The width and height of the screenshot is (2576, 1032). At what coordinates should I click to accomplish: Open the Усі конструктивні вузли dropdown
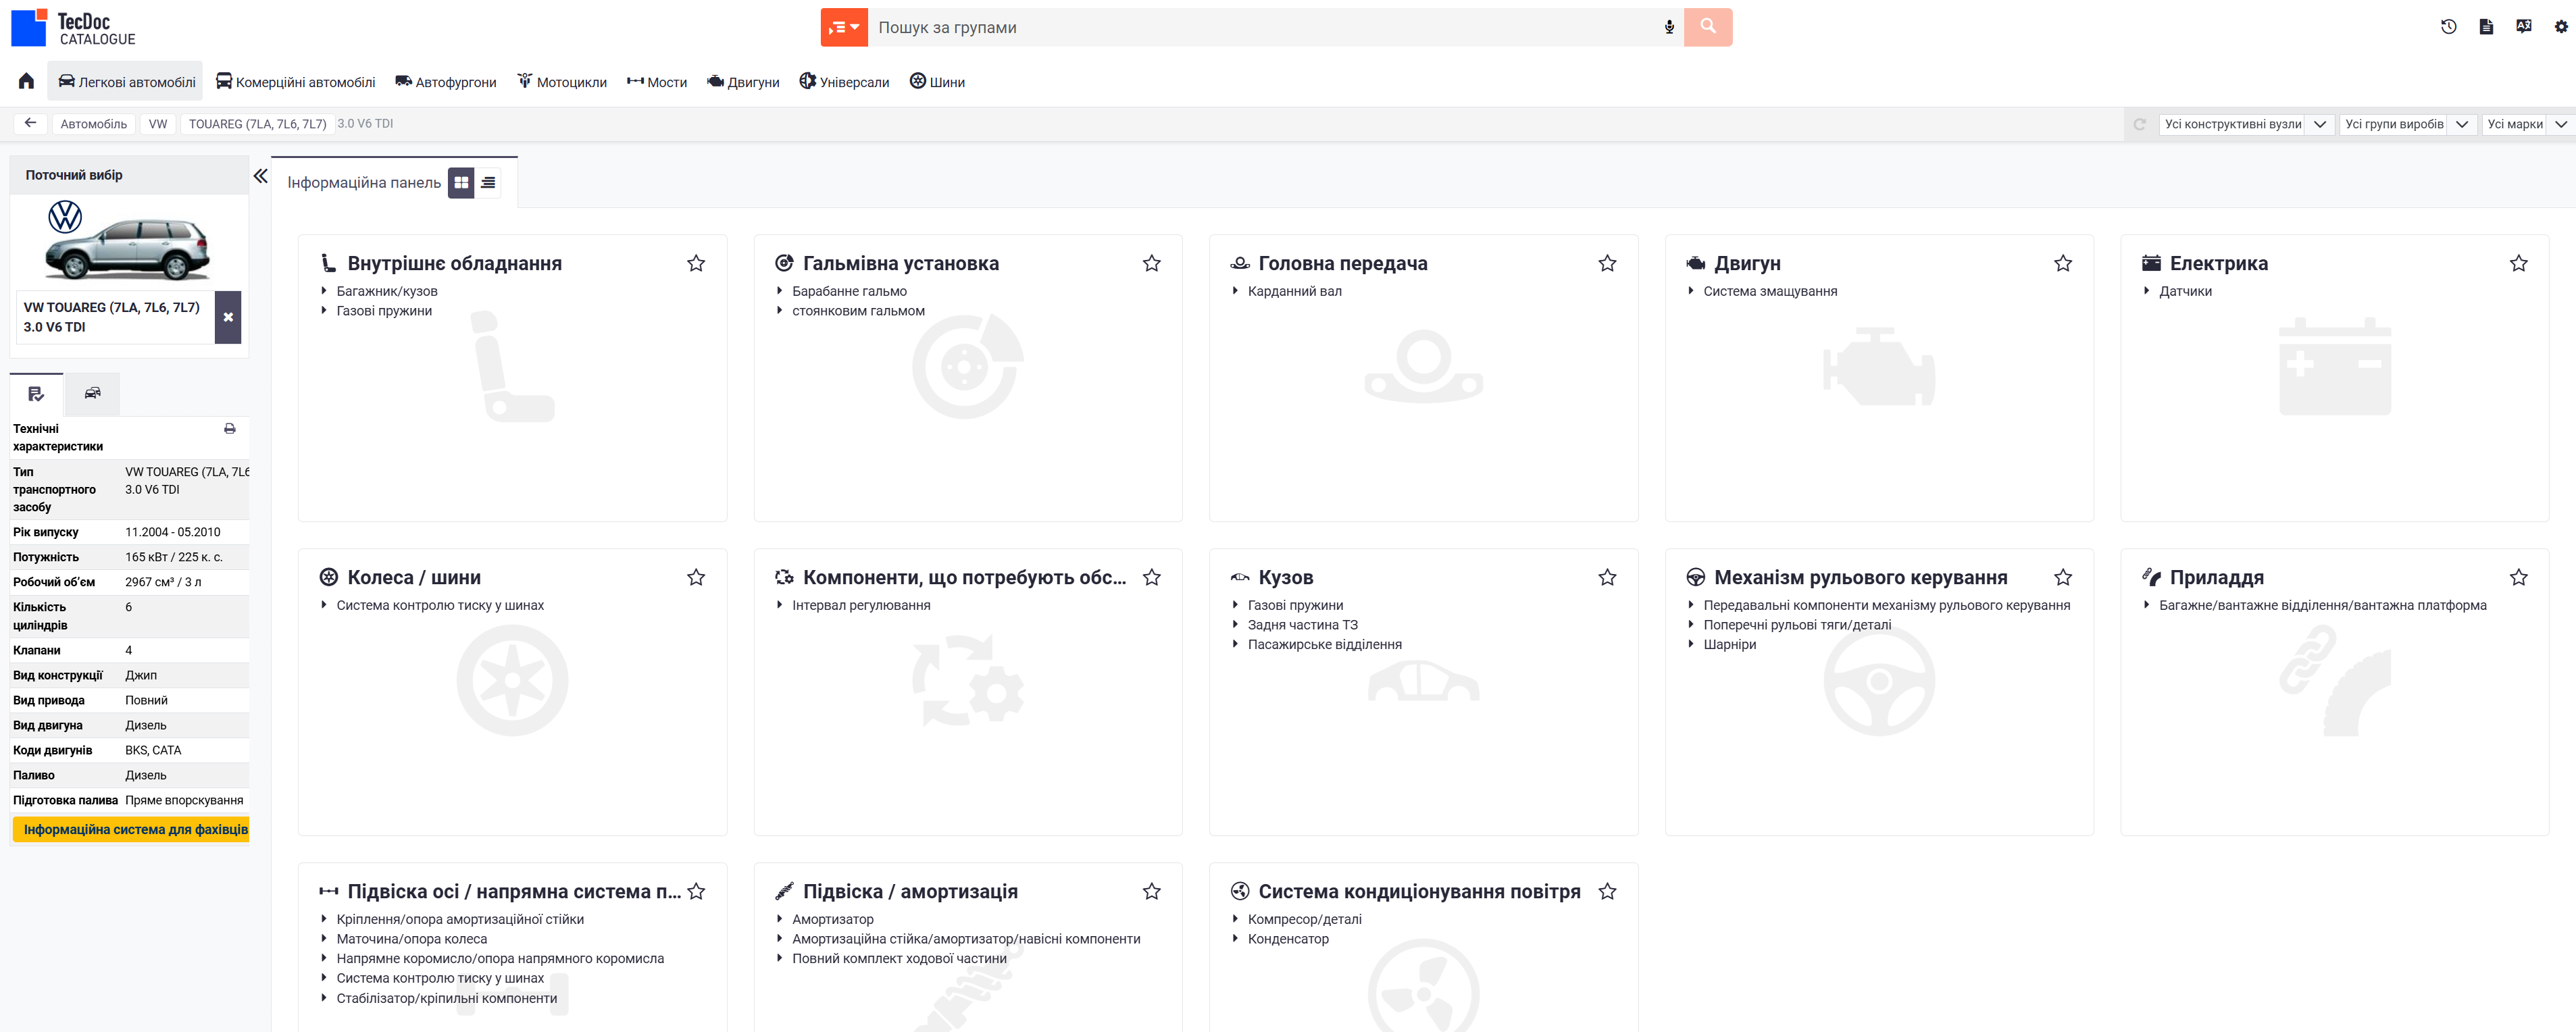tap(2246, 124)
